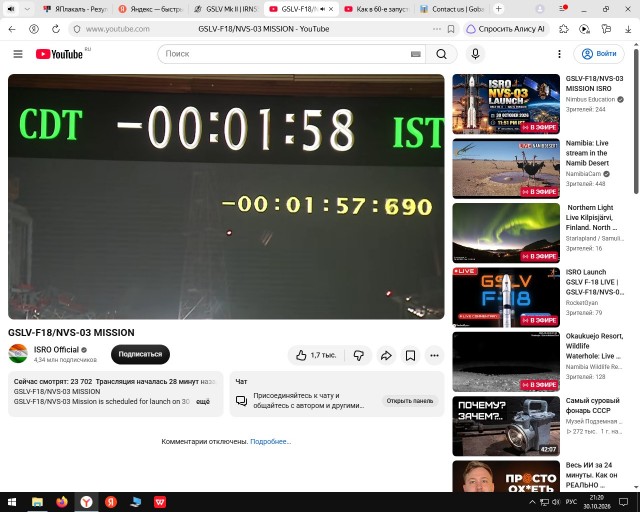Image resolution: width=640 pixels, height=512 pixels.
Task: Open RocketGyan GSLV F-18 LIVE thumbnail
Action: [506, 297]
